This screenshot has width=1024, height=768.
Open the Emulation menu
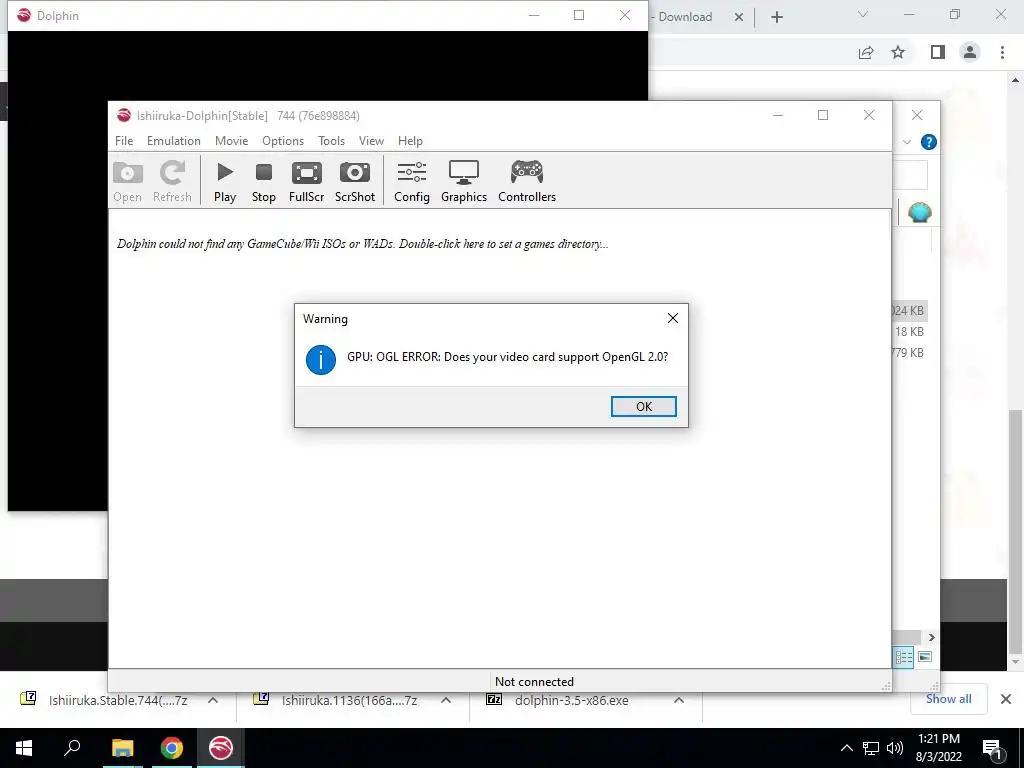pos(174,140)
